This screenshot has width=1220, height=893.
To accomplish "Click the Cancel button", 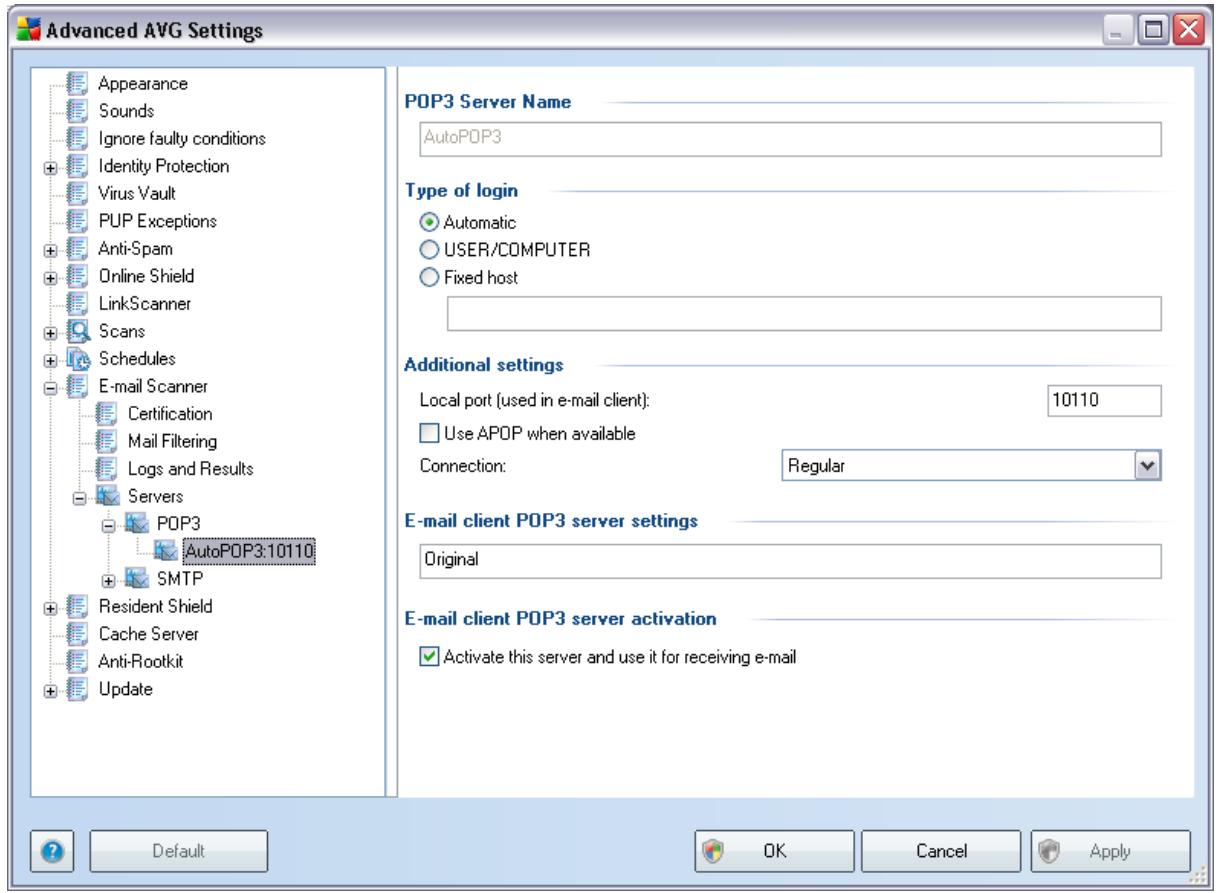I will coord(939,851).
